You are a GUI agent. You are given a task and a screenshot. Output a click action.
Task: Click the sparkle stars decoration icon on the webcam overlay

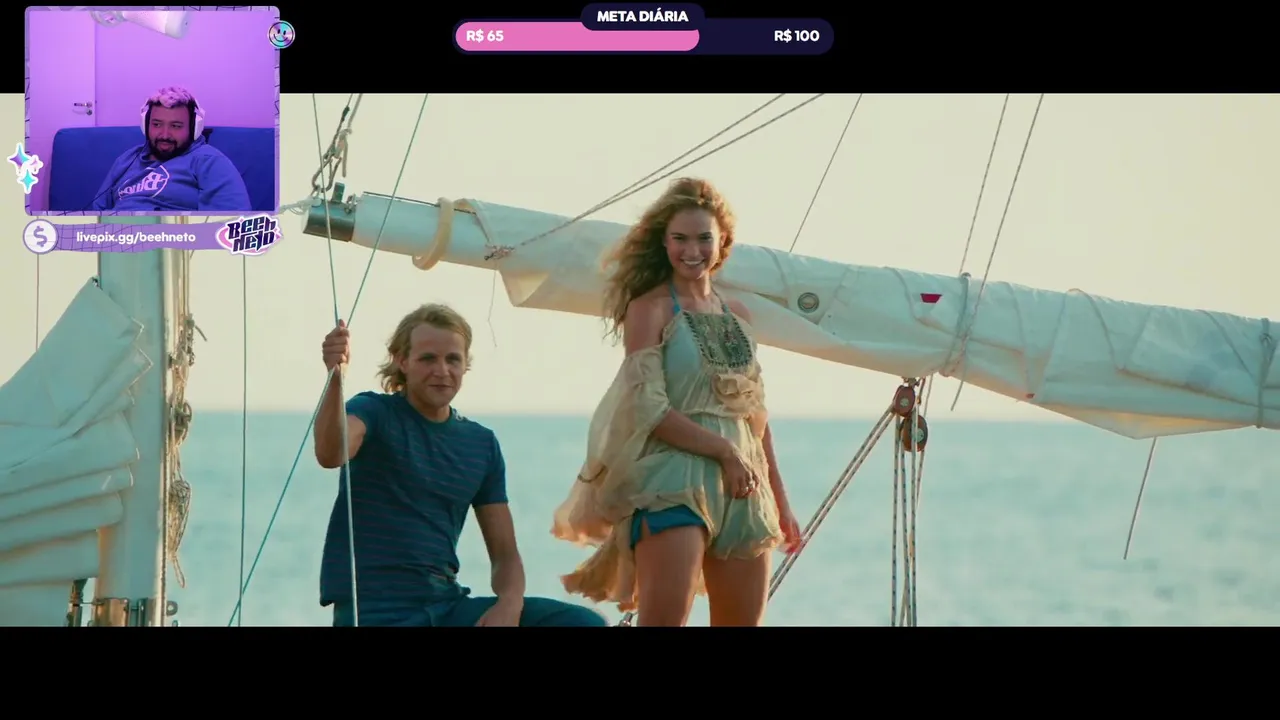24,167
